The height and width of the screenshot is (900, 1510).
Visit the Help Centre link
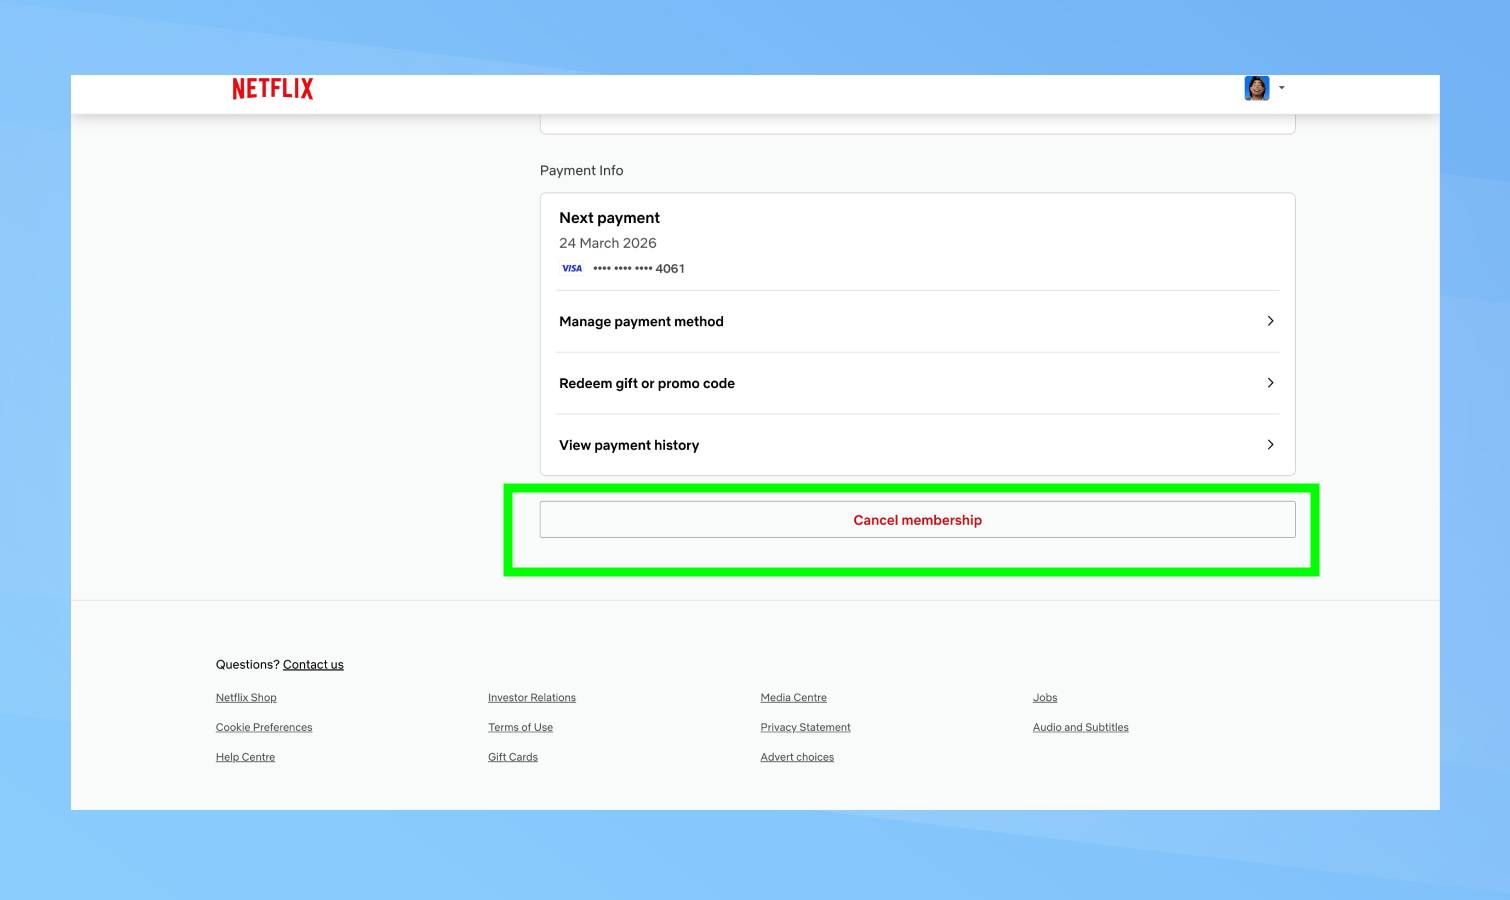(x=245, y=757)
